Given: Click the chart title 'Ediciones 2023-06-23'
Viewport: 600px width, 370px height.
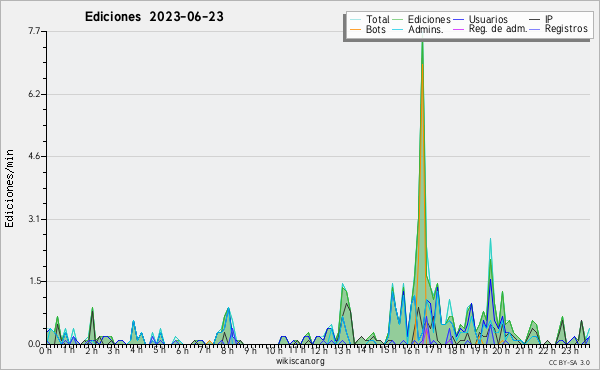Looking at the screenshot, I should [154, 17].
